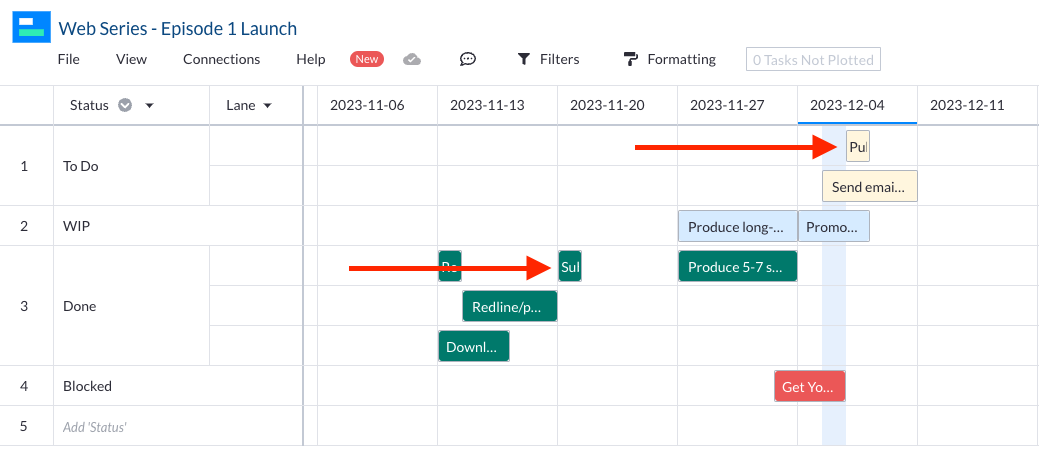Select the Produce long-... WIP task bar

click(x=737, y=226)
